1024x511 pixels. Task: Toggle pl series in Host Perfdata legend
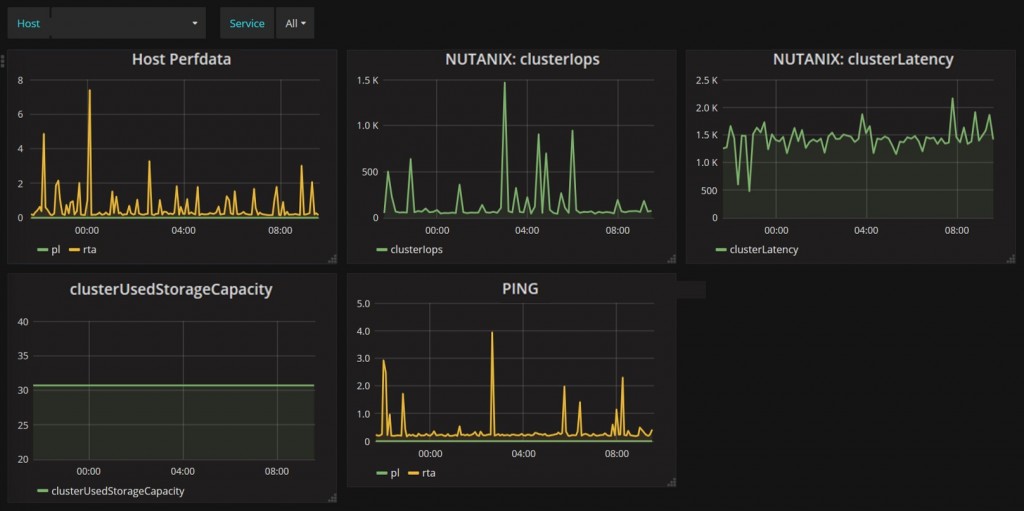pos(55,249)
